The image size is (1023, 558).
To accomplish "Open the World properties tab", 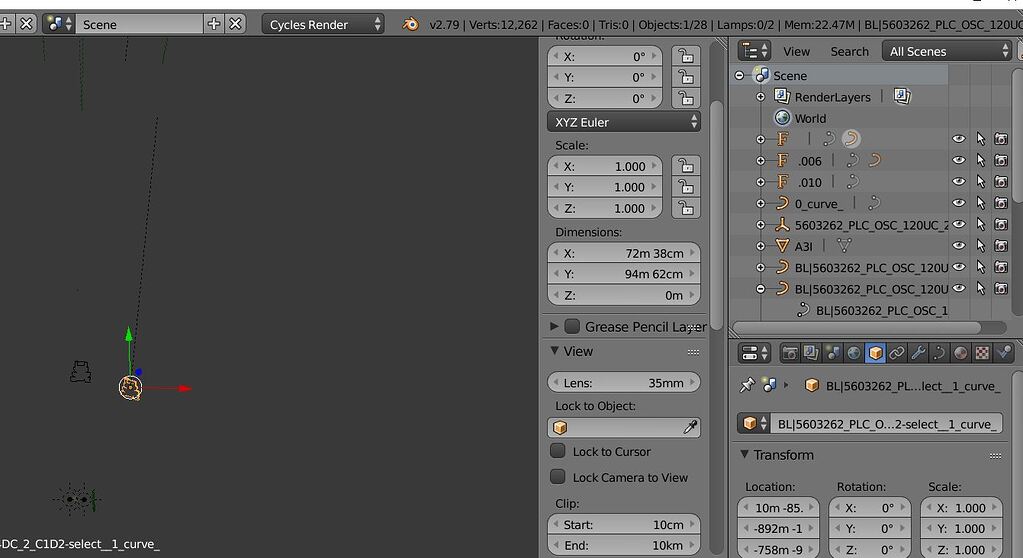I will click(854, 353).
